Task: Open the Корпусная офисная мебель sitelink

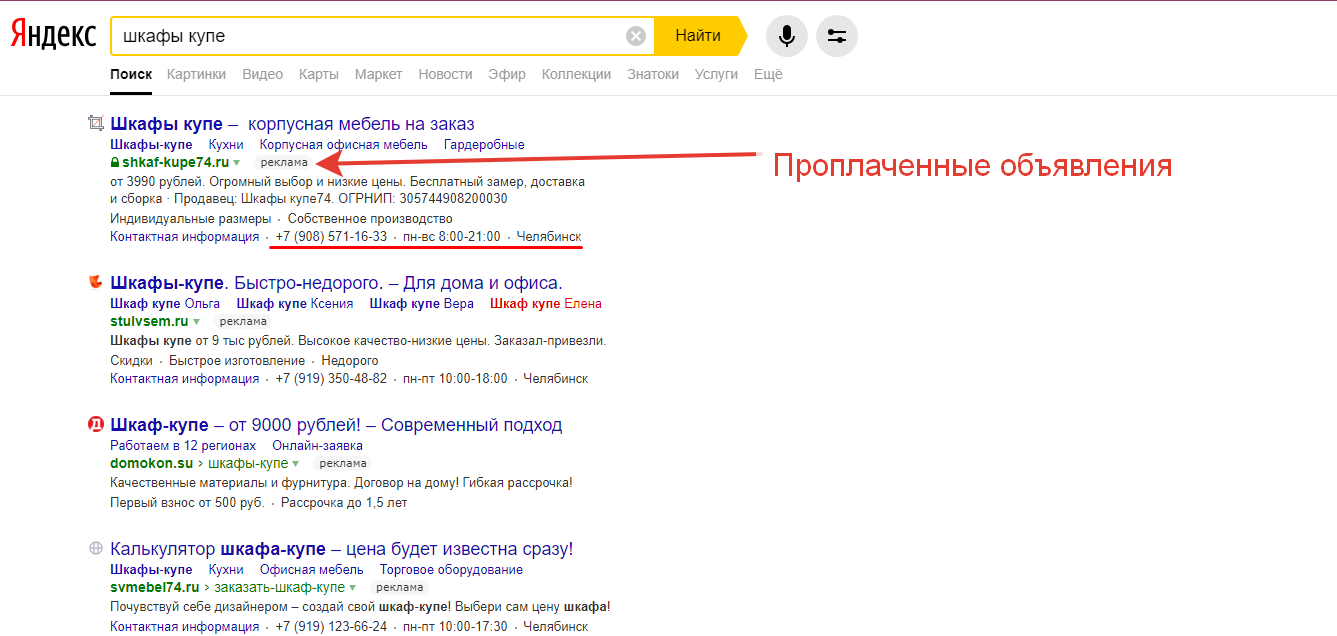Action: (343, 145)
